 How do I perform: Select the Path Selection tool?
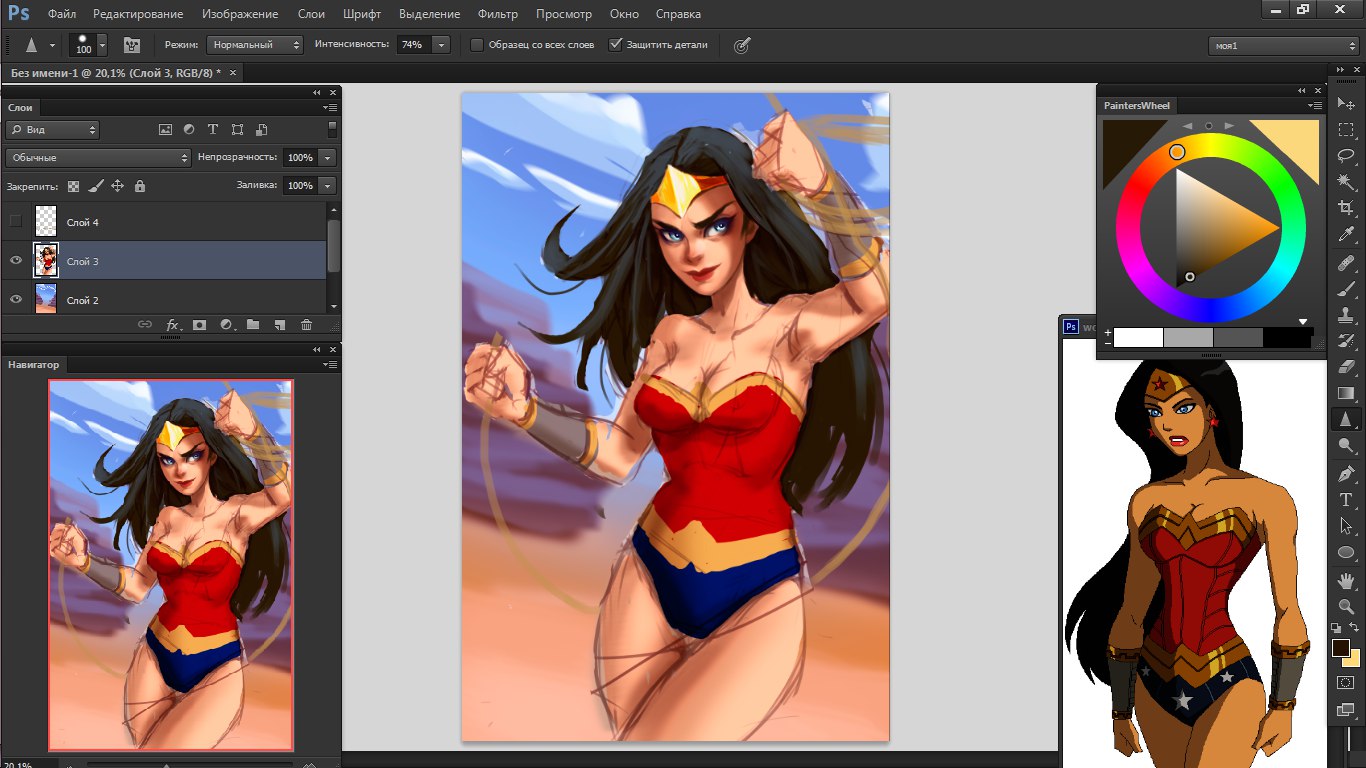tap(1346, 525)
